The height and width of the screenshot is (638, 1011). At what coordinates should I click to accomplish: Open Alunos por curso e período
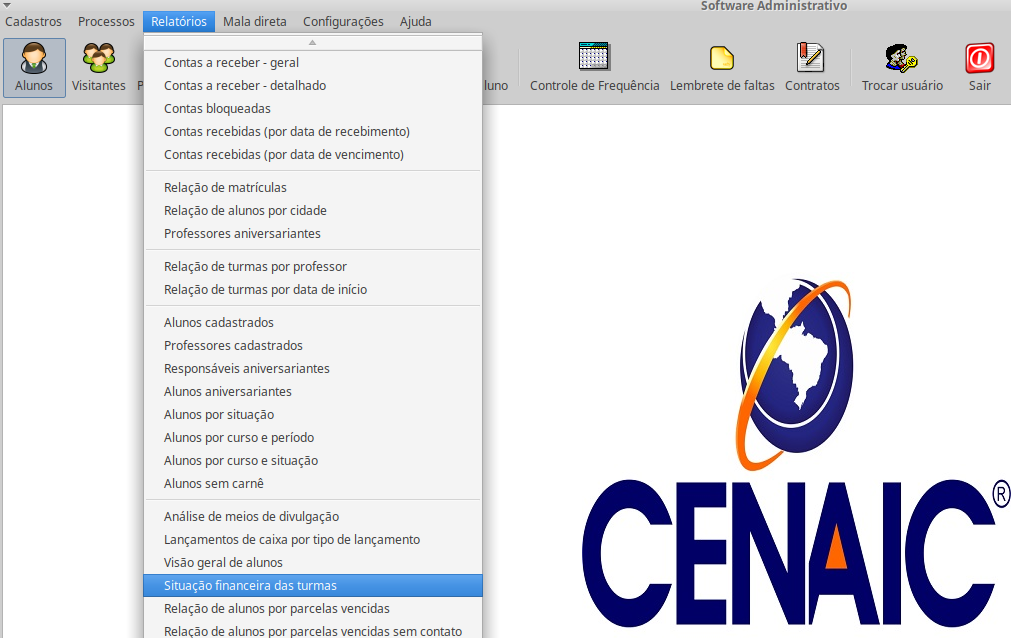click(313, 438)
